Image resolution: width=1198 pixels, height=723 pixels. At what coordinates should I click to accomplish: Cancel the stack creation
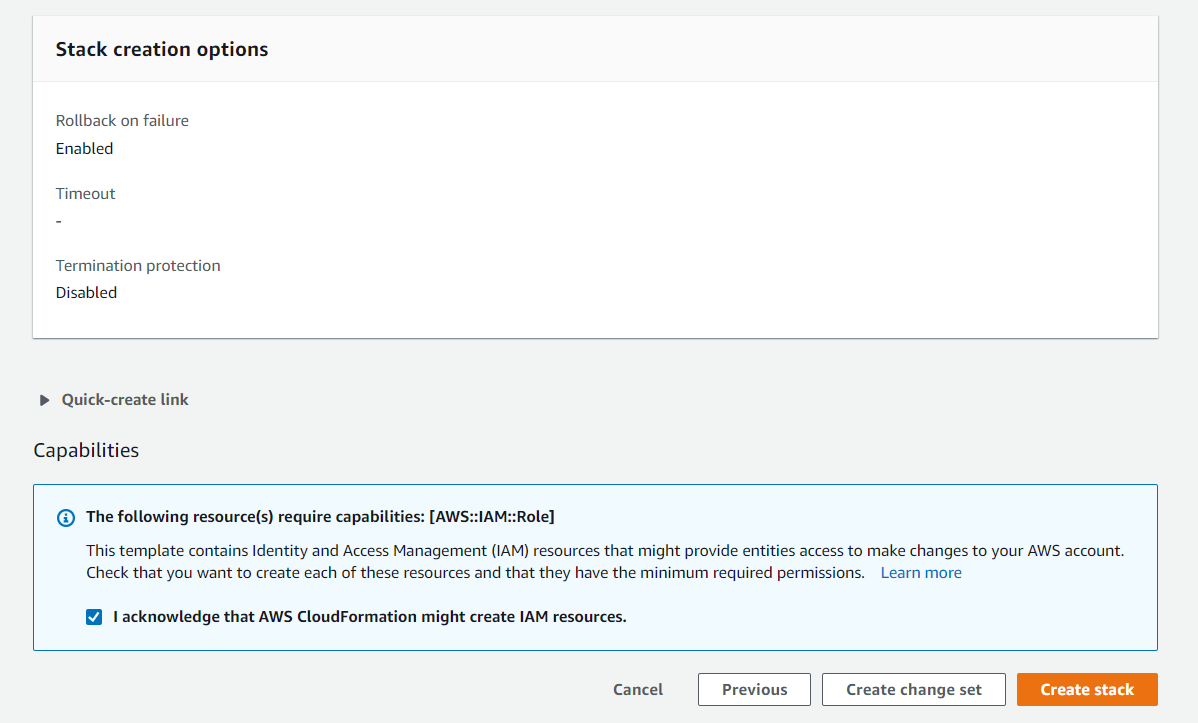point(638,689)
